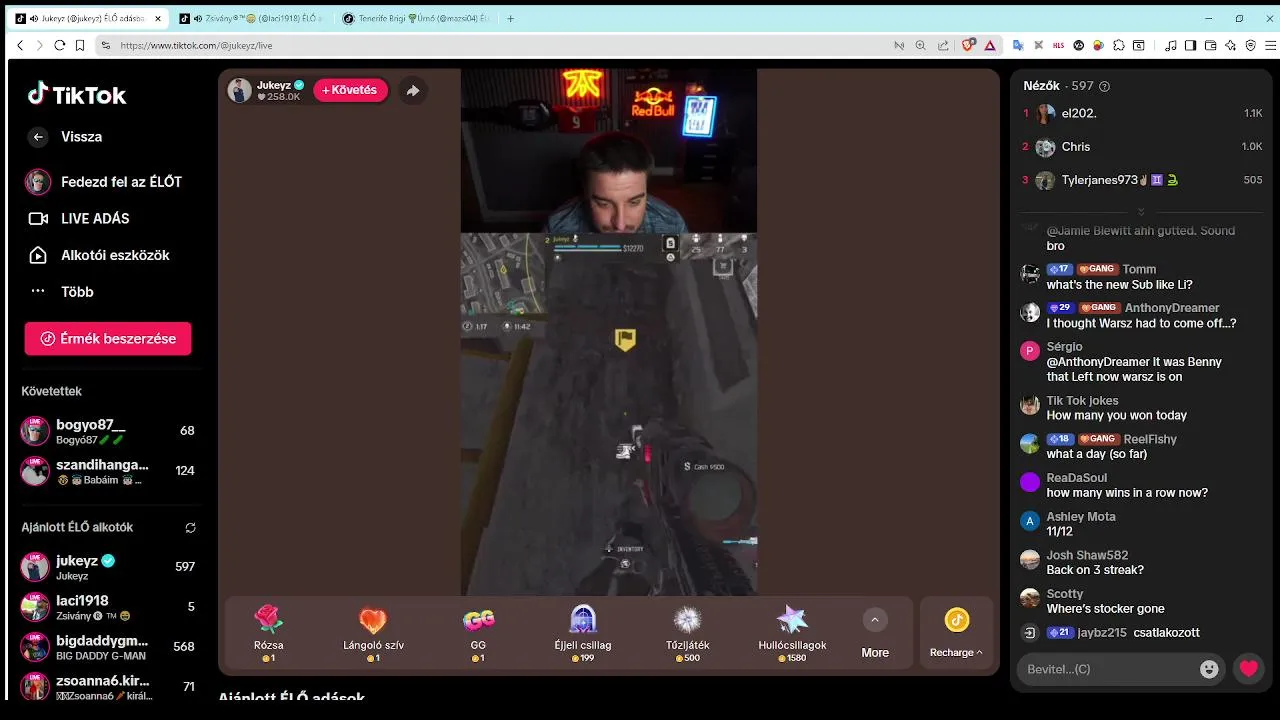The height and width of the screenshot is (720, 1280).
Task: Open the followed live bogyo87__
Action: pyautogui.click(x=108, y=431)
